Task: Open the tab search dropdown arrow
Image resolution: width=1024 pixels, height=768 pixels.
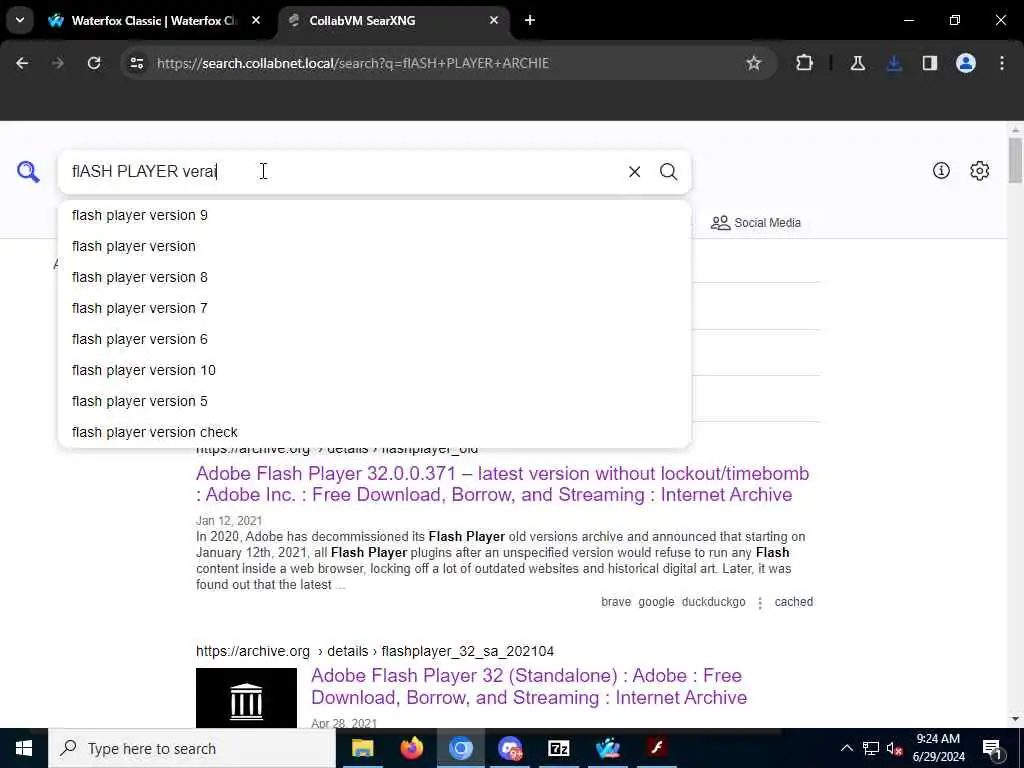Action: (20, 20)
